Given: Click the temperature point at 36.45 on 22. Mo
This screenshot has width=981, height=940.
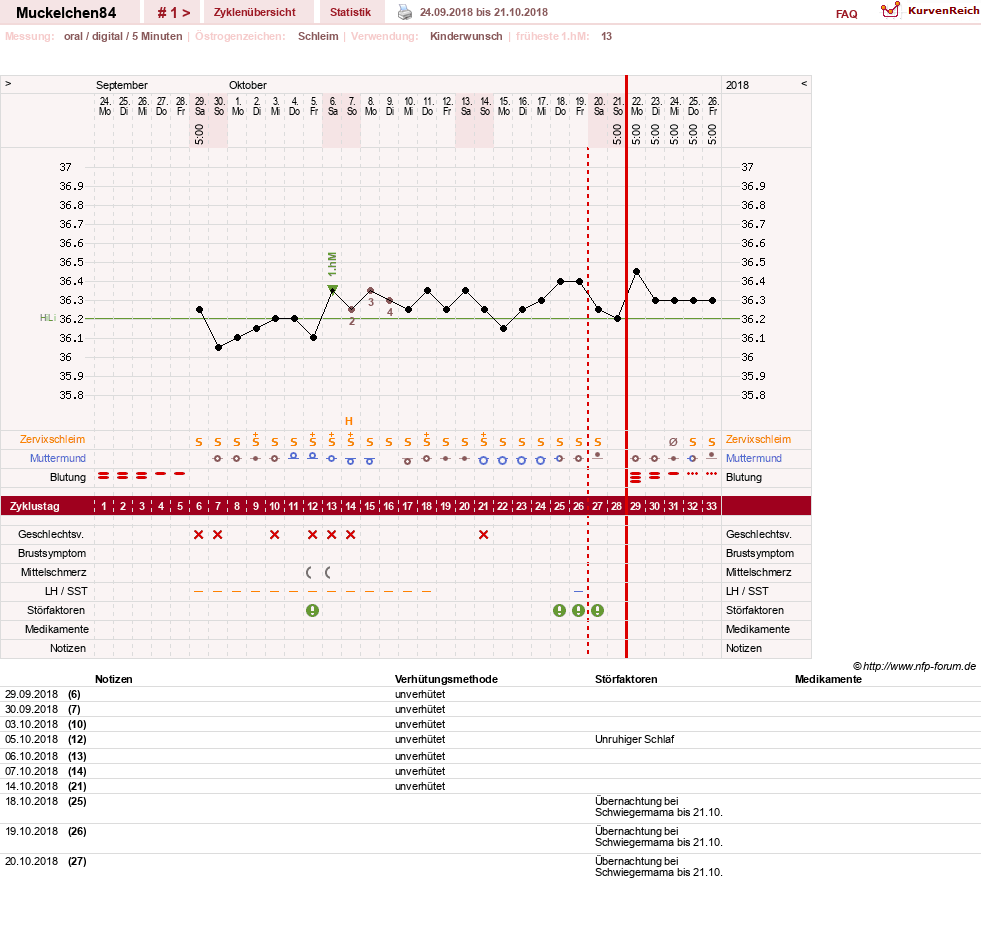Looking at the screenshot, I should (636, 272).
